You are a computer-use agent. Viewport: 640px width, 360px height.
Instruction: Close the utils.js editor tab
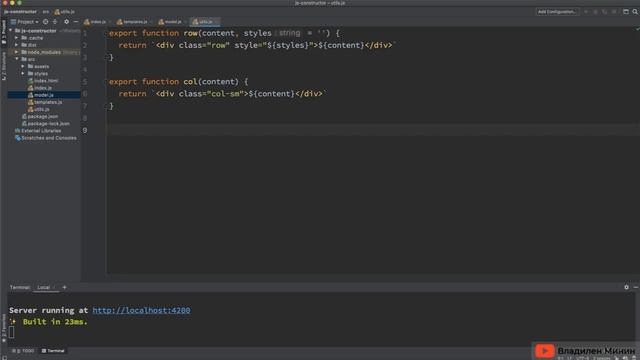217,22
